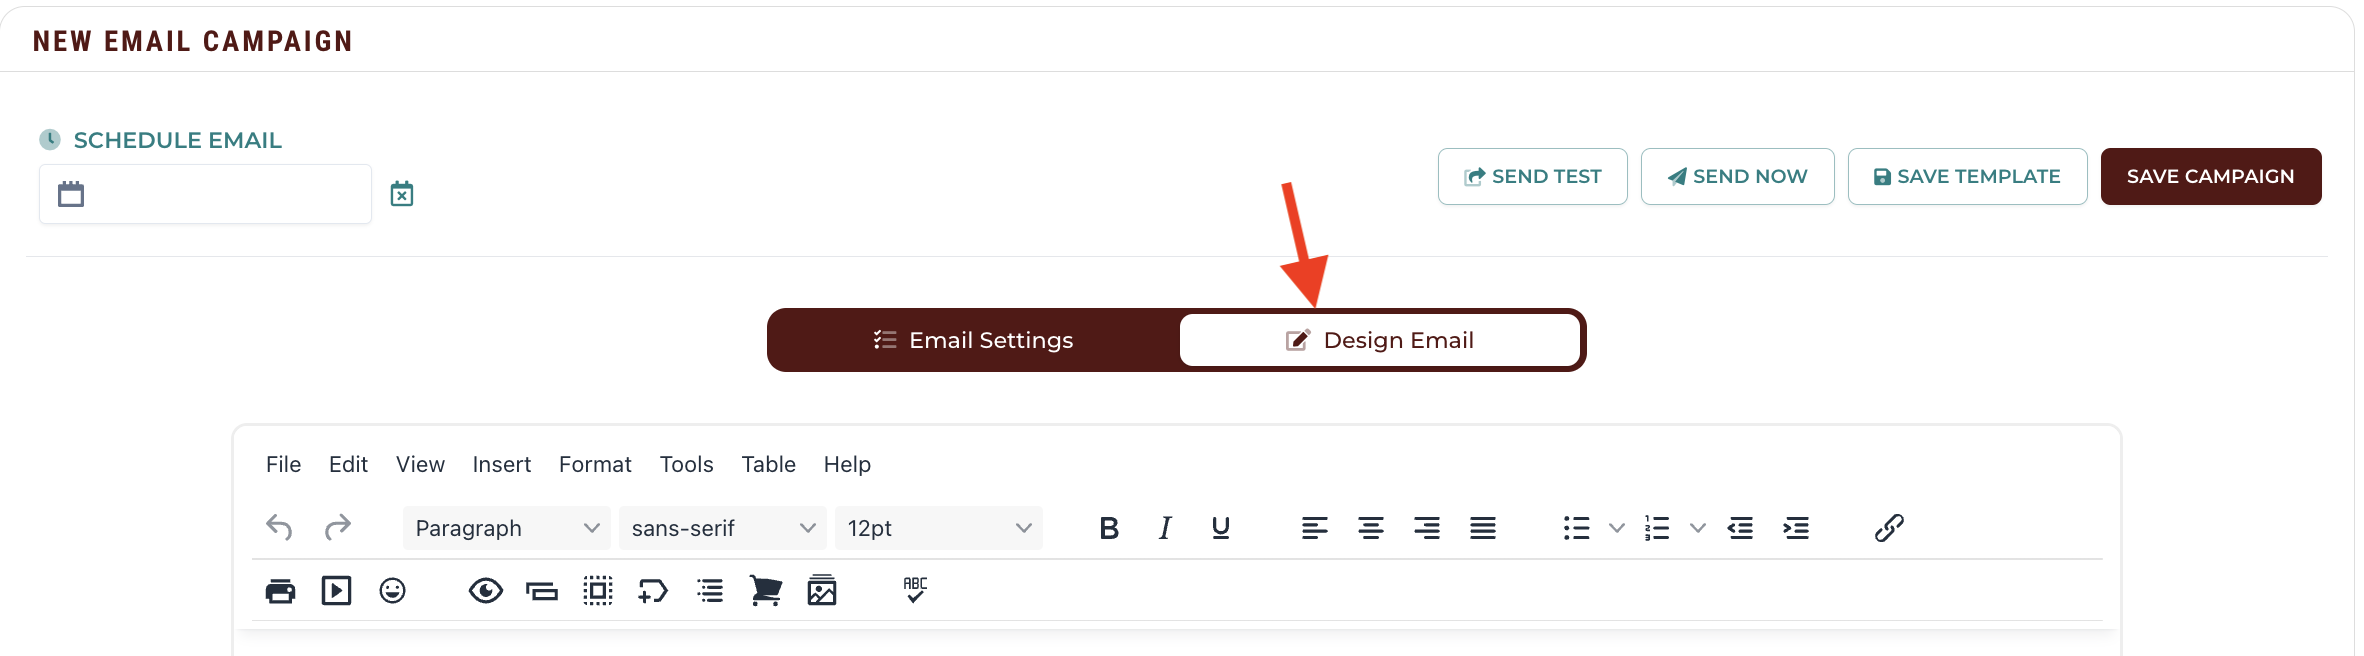
Task: Open the Insert menu
Action: point(502,464)
